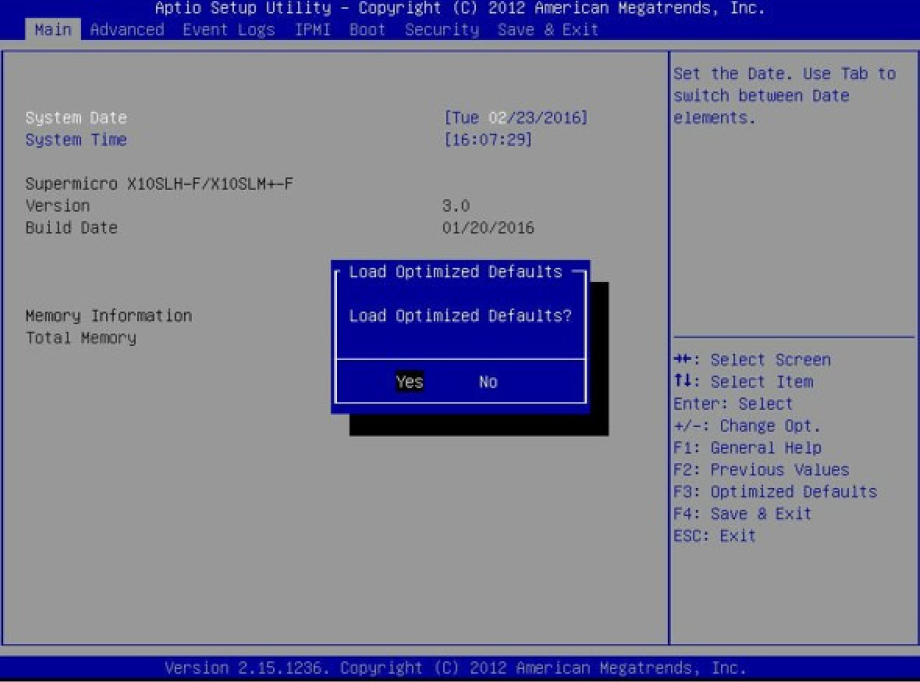Open the Main tab
920x682 pixels.
coord(52,29)
